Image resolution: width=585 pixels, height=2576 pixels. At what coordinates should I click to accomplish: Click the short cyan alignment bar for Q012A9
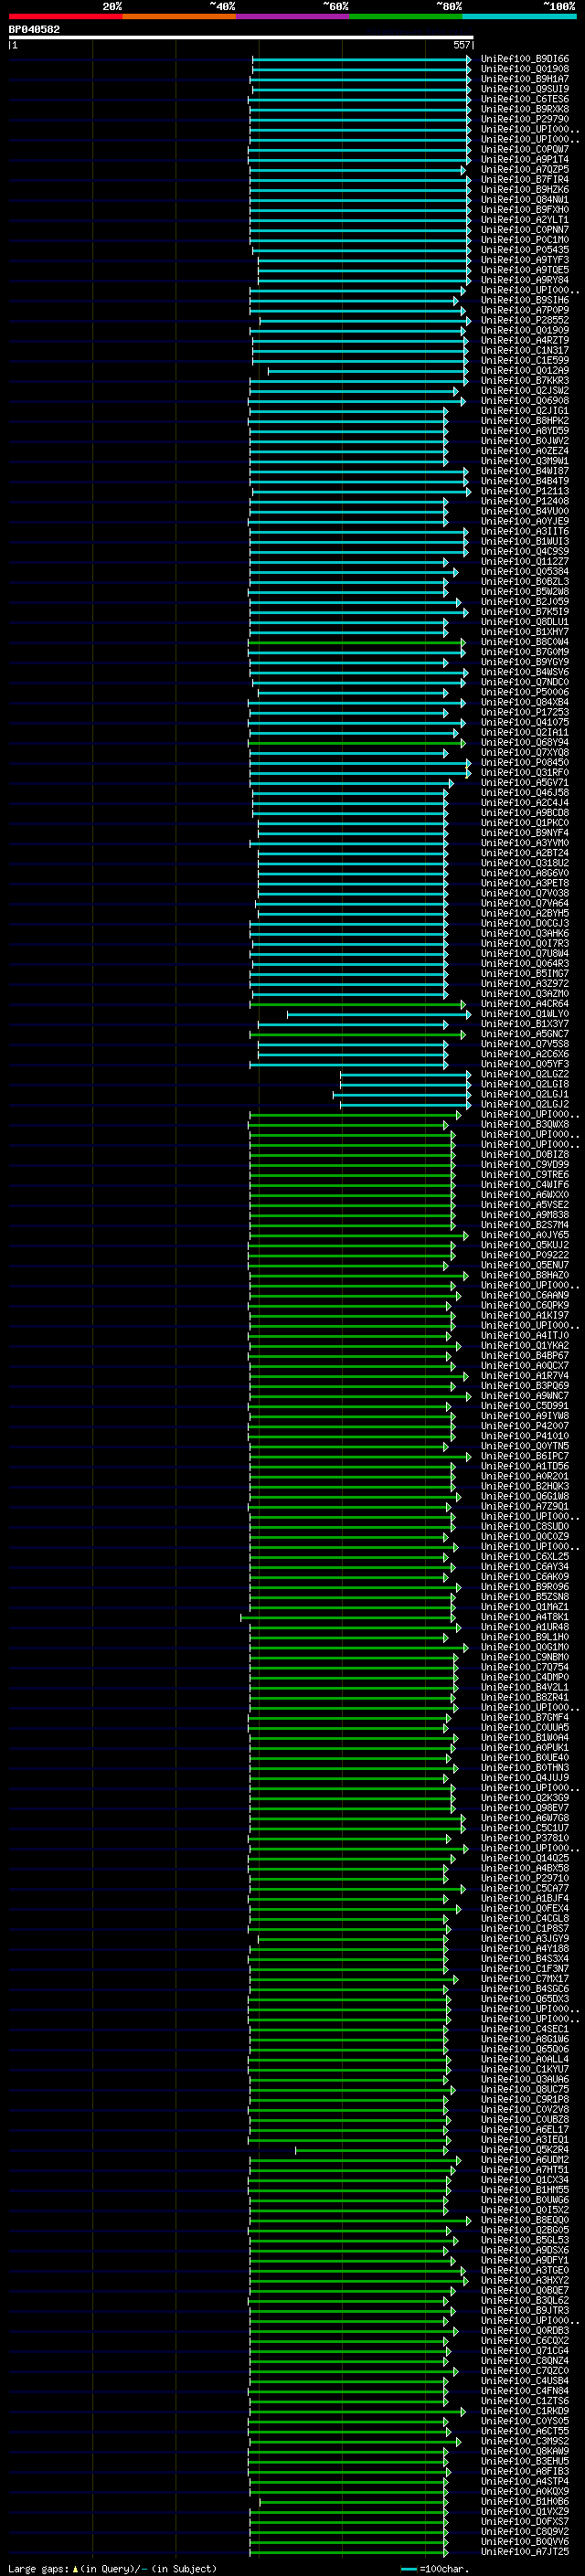(x=368, y=371)
